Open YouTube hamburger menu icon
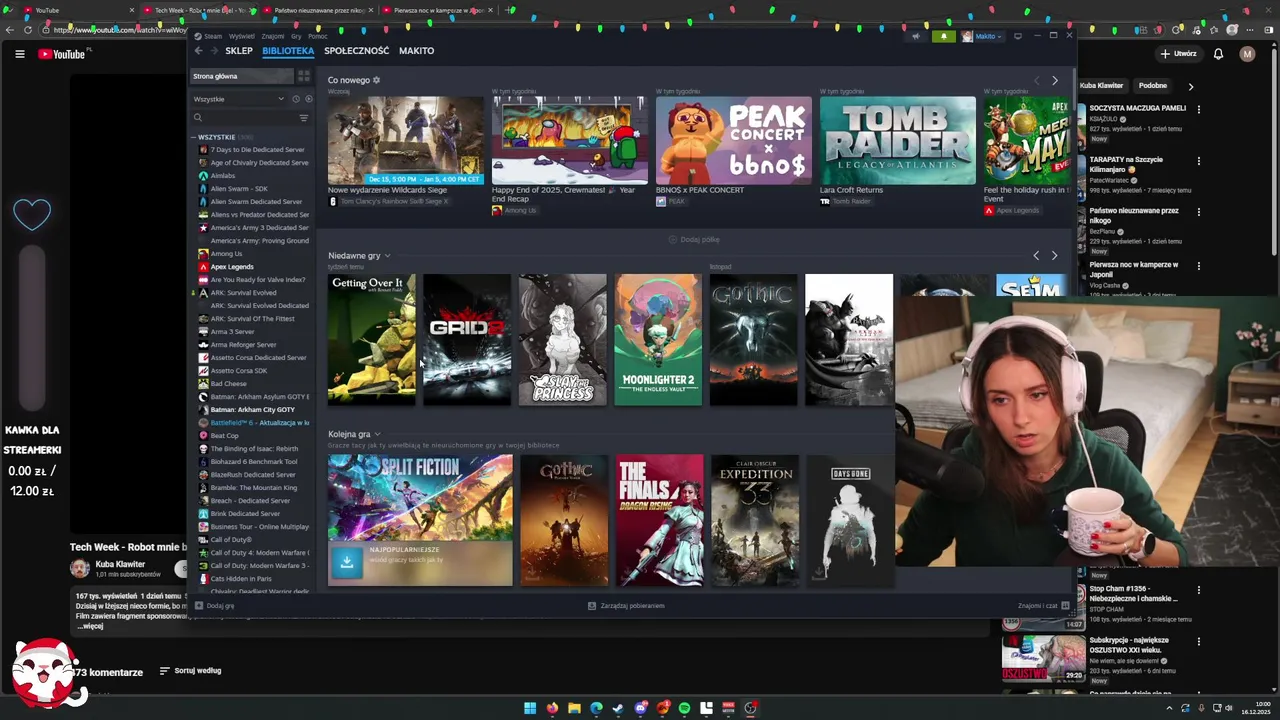1280x720 pixels. click(x=19, y=54)
